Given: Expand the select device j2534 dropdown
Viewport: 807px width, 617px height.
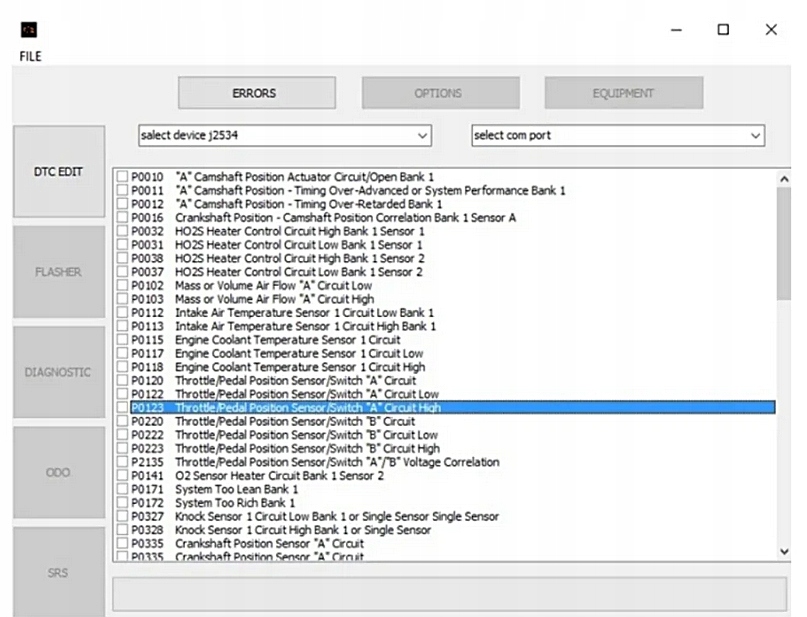Looking at the screenshot, I should coord(285,136).
